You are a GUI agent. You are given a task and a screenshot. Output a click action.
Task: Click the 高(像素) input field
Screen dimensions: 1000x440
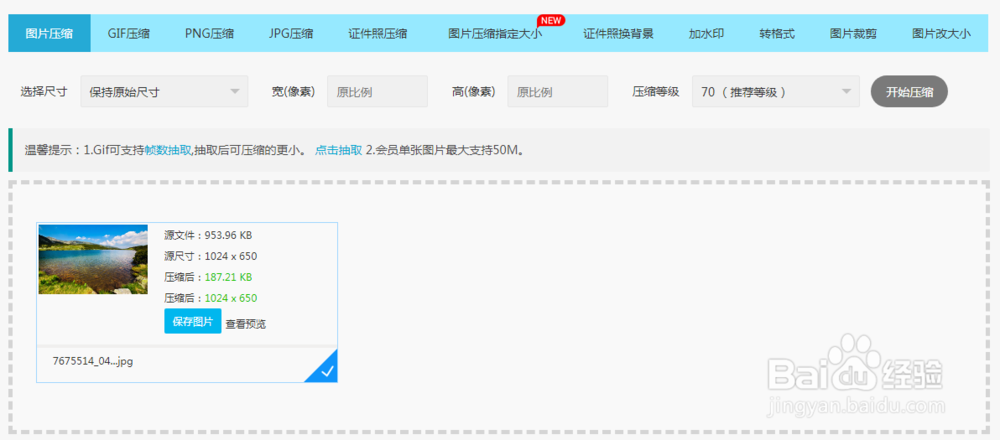click(558, 92)
